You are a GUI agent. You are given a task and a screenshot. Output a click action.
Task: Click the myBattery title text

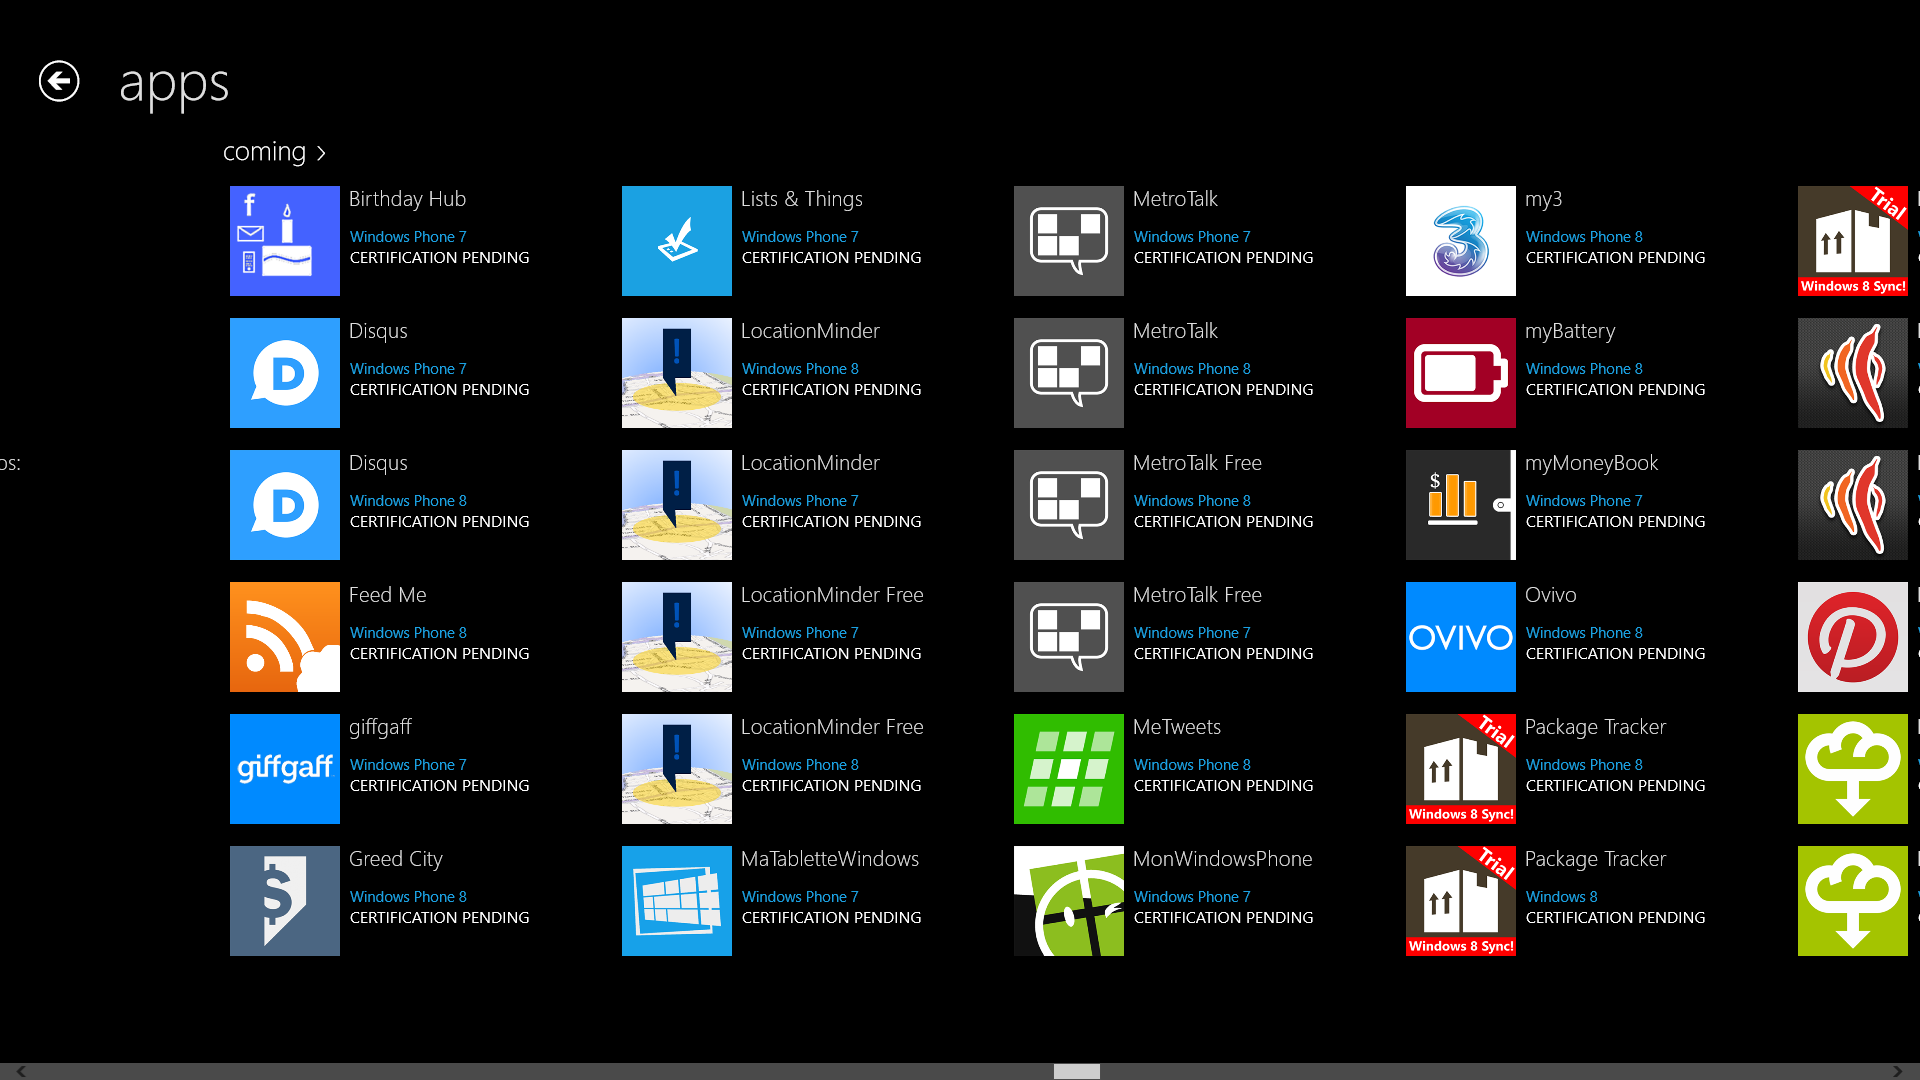click(x=1570, y=331)
